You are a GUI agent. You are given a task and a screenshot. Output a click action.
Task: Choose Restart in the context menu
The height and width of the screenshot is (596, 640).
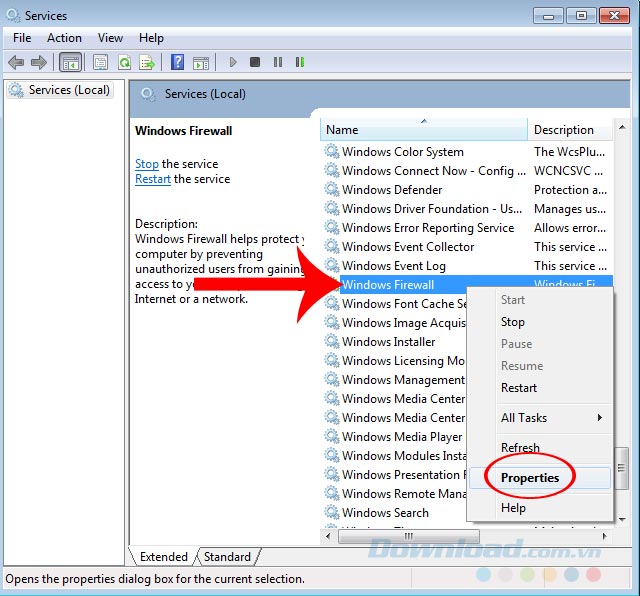540,388
